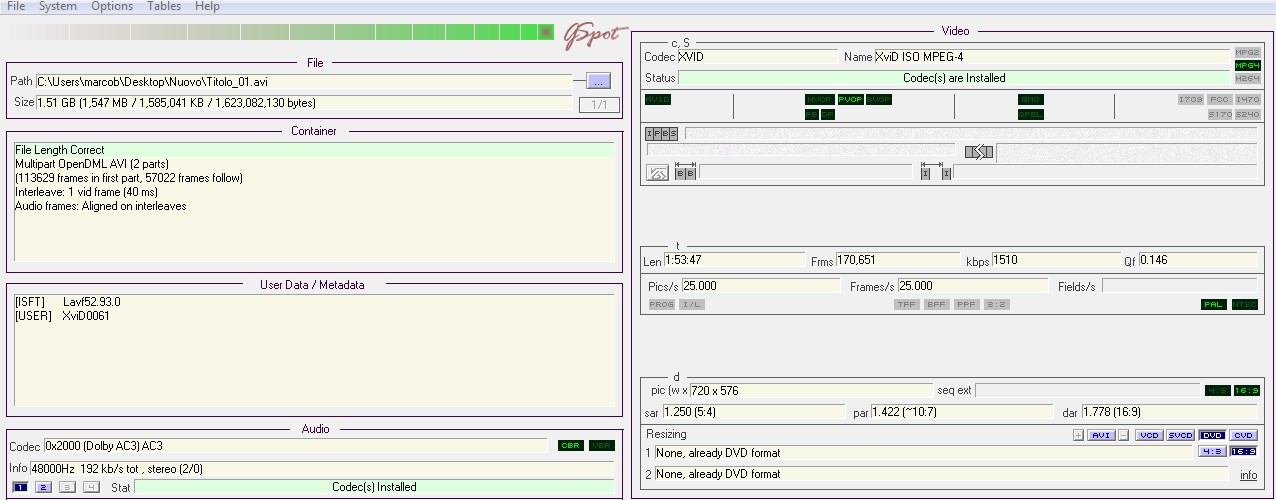Click the green 16:9 indicator beside seq ext
1276x500 pixels.
point(1246,390)
